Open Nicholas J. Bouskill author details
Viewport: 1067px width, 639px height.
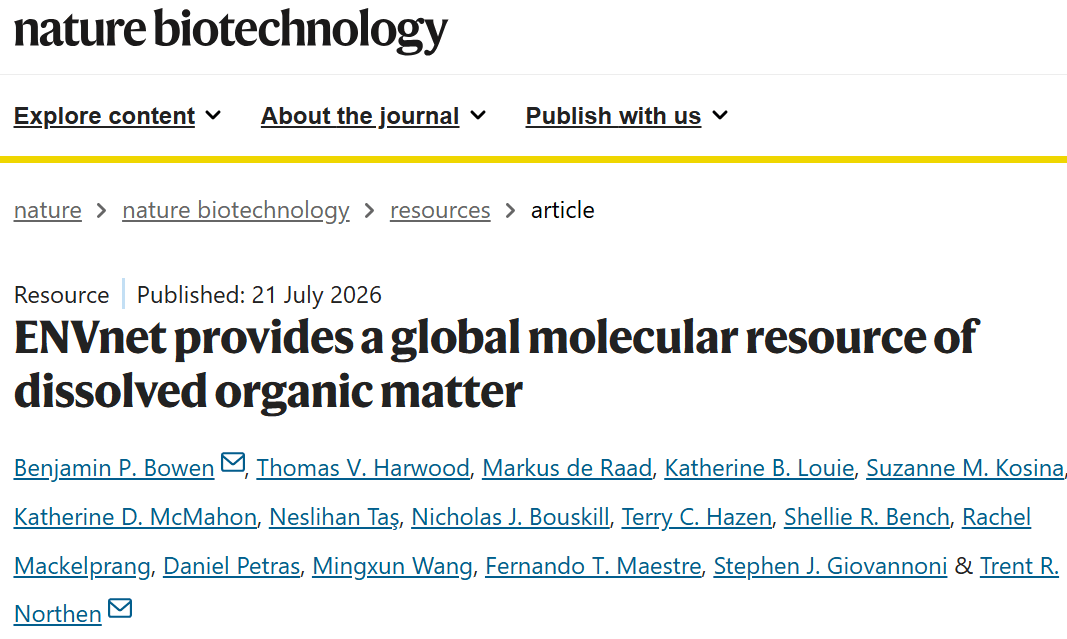pos(510,517)
